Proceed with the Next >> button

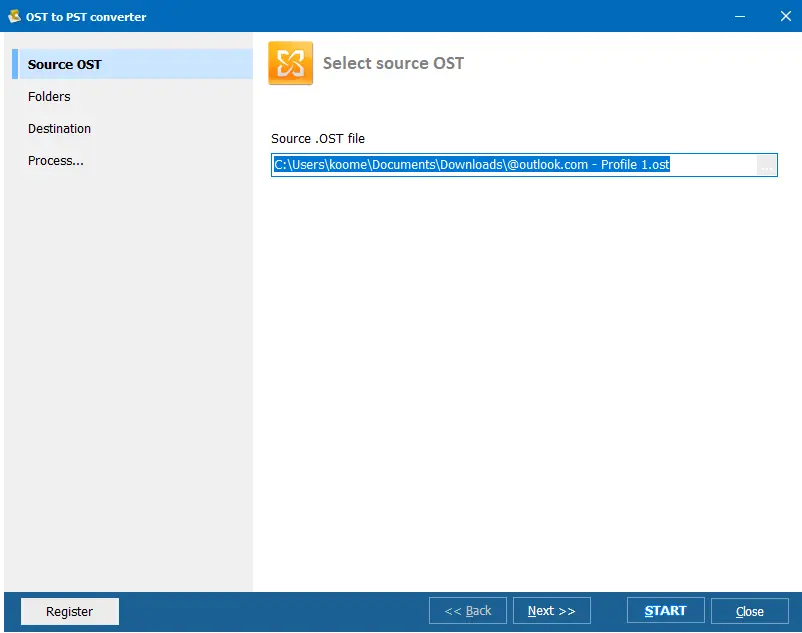tap(551, 611)
